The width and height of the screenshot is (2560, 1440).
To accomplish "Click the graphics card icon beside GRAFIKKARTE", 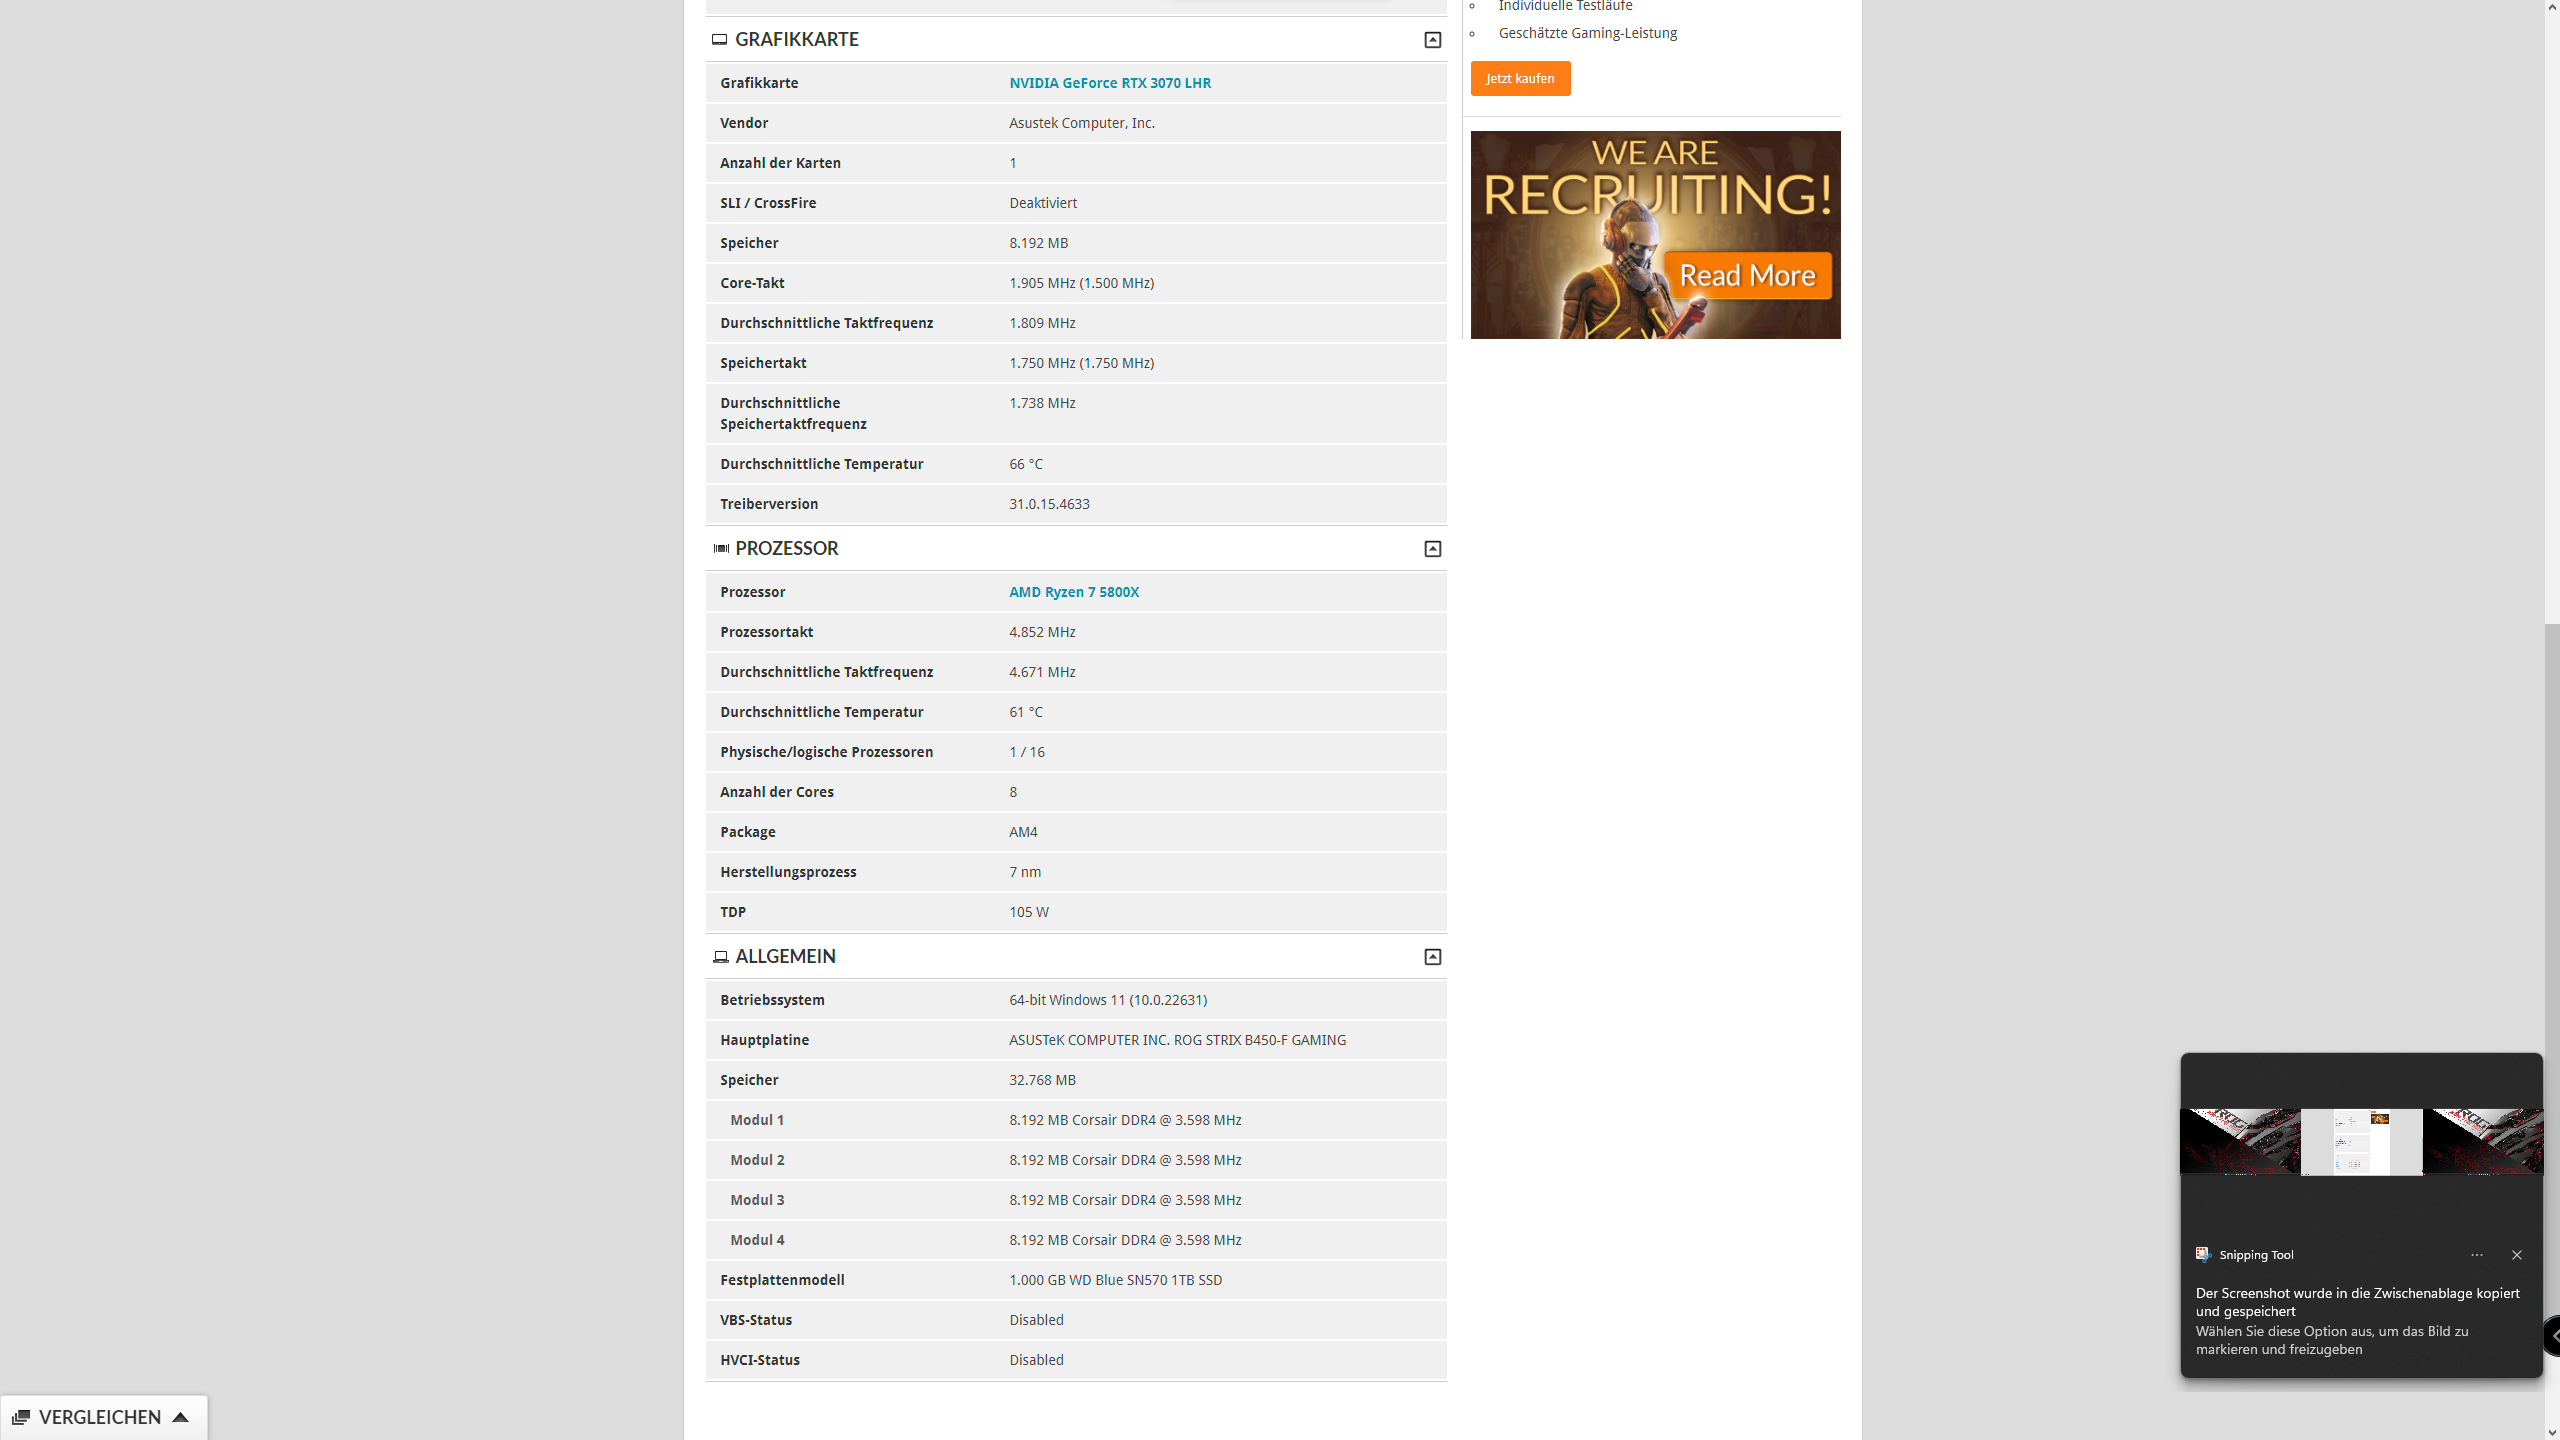I will 719,40.
